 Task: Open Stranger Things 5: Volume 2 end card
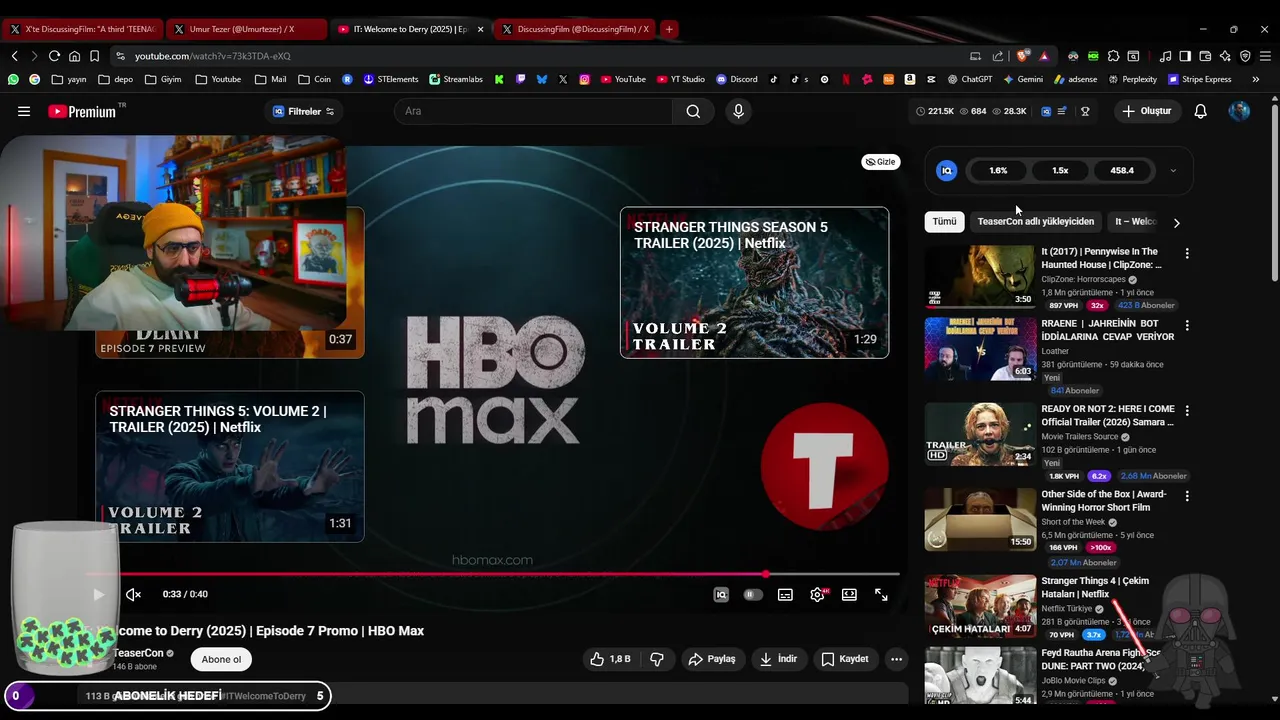[x=230, y=467]
